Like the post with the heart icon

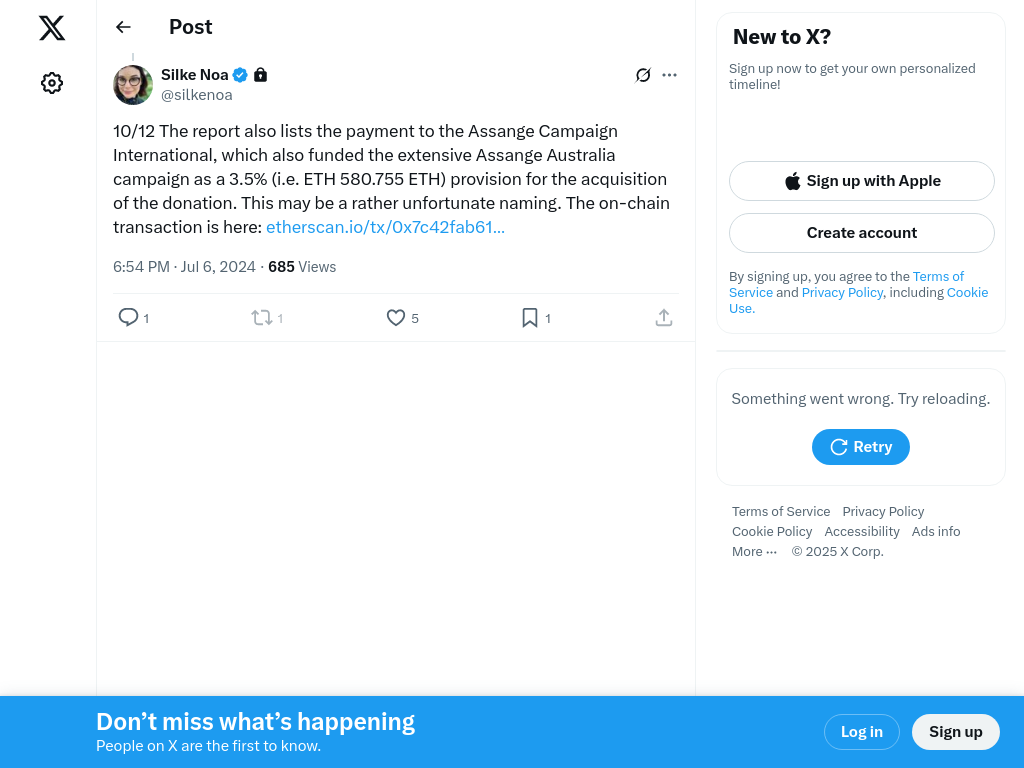(396, 318)
